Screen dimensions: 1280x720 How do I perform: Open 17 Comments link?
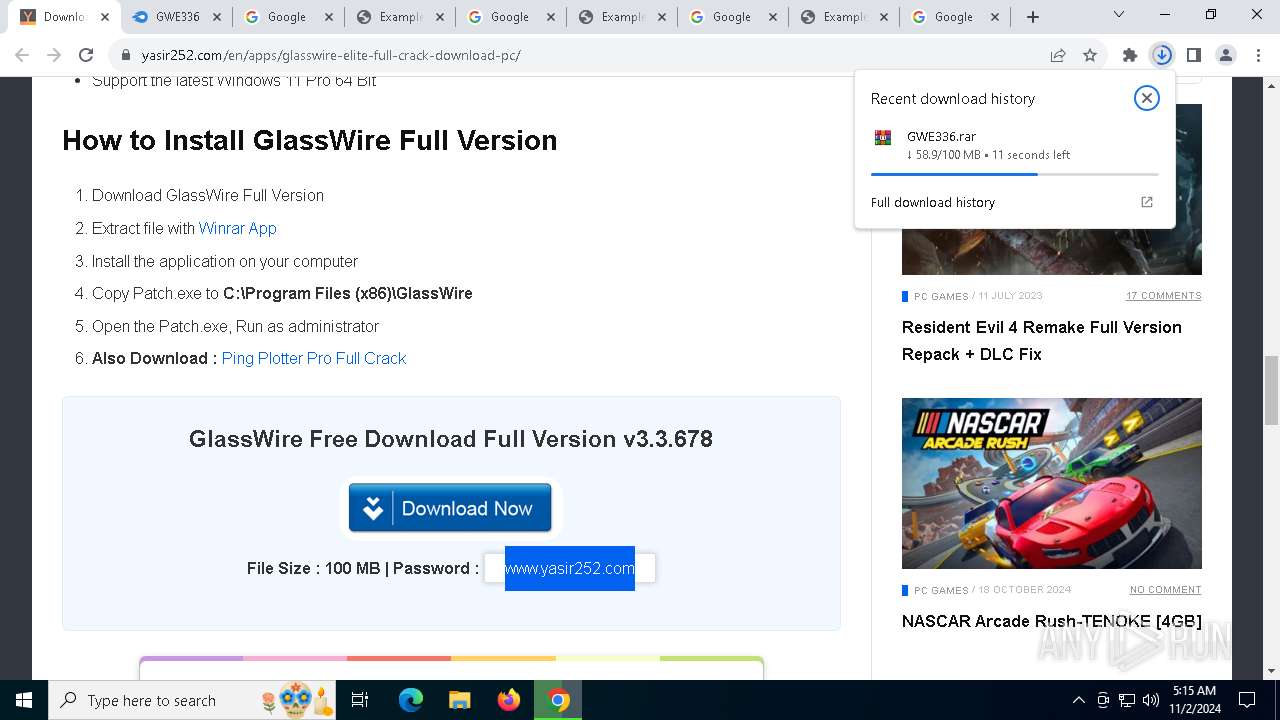click(1164, 296)
